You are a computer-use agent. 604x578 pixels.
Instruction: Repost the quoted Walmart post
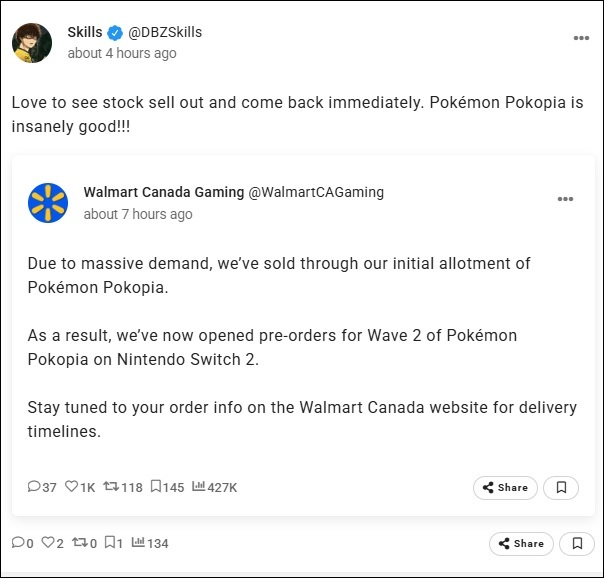(111, 487)
